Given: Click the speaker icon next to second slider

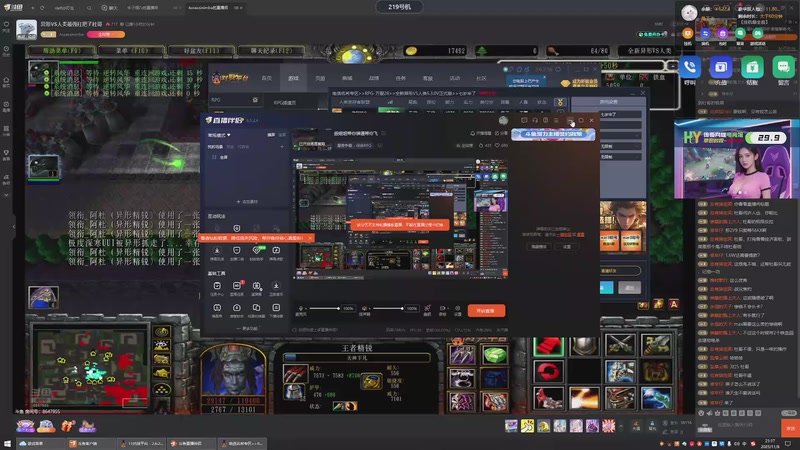Looking at the screenshot, I should [364, 308].
